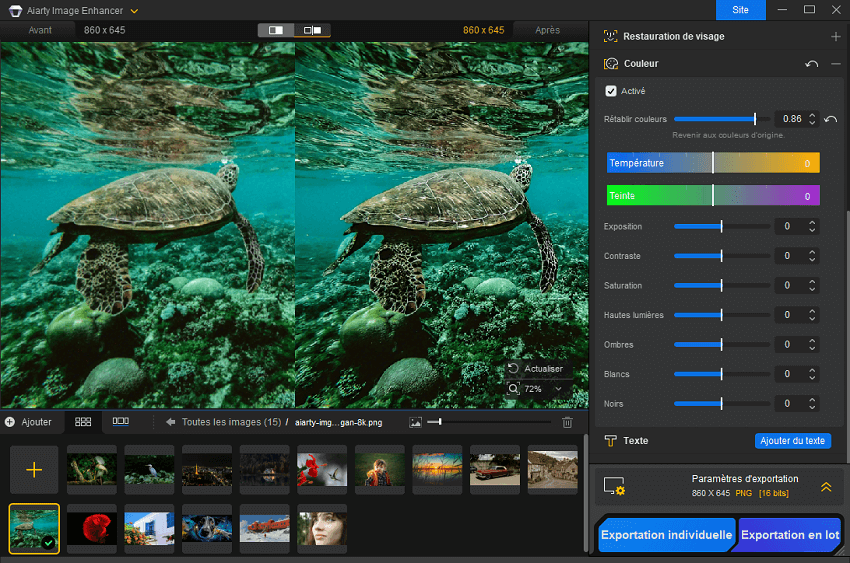Open the 72% zoom level dropdown
Screen dimensions: 850x563
point(557,389)
